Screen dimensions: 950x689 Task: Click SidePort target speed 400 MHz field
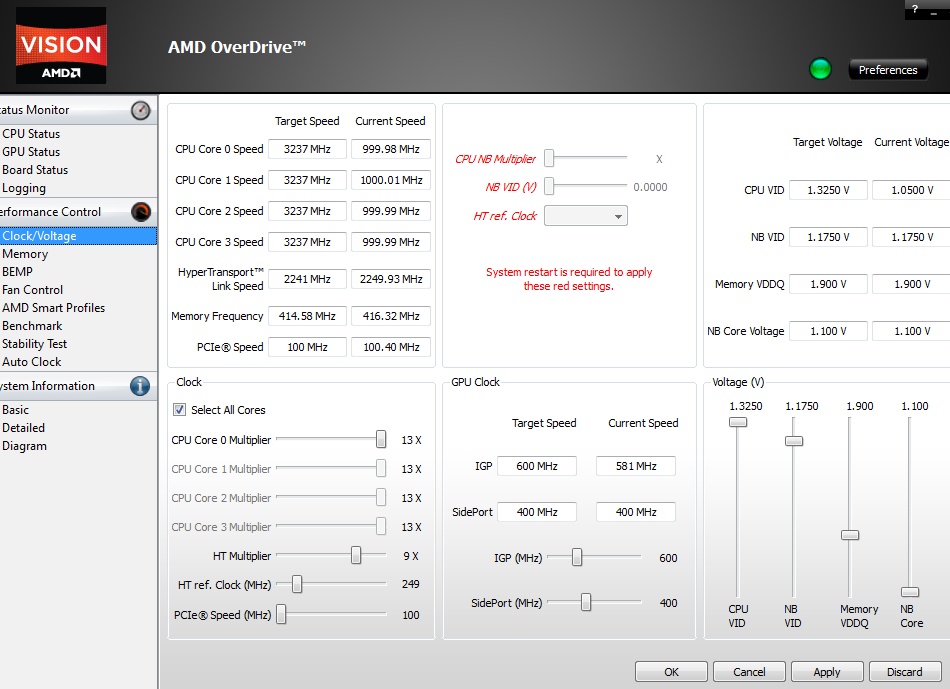click(x=537, y=512)
